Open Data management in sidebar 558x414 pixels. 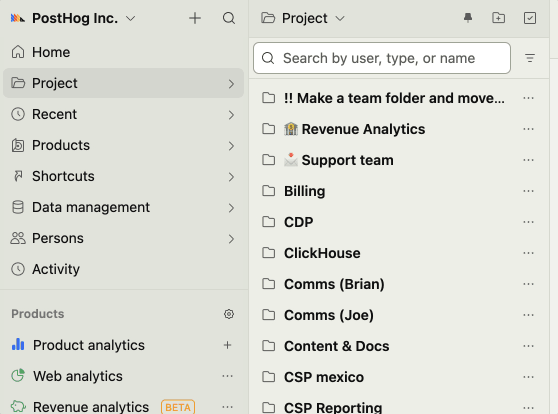[x=123, y=207]
